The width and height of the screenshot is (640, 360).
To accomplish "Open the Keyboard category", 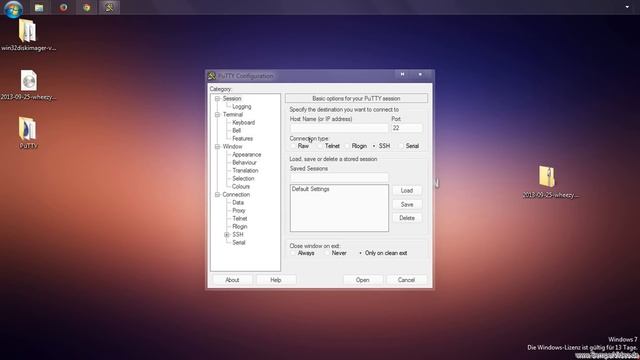I will [243, 122].
